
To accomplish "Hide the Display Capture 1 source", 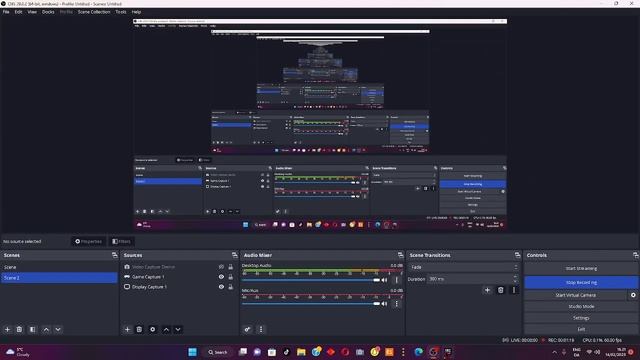I will [x=221, y=287].
